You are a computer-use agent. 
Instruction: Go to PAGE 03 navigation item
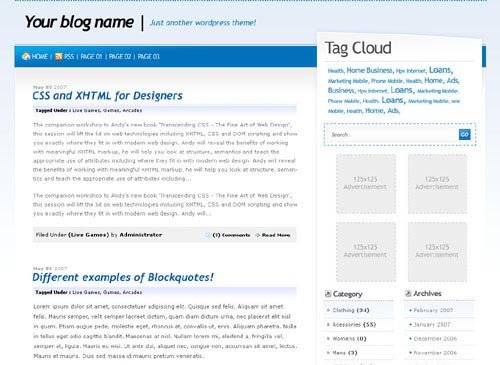[x=149, y=56]
